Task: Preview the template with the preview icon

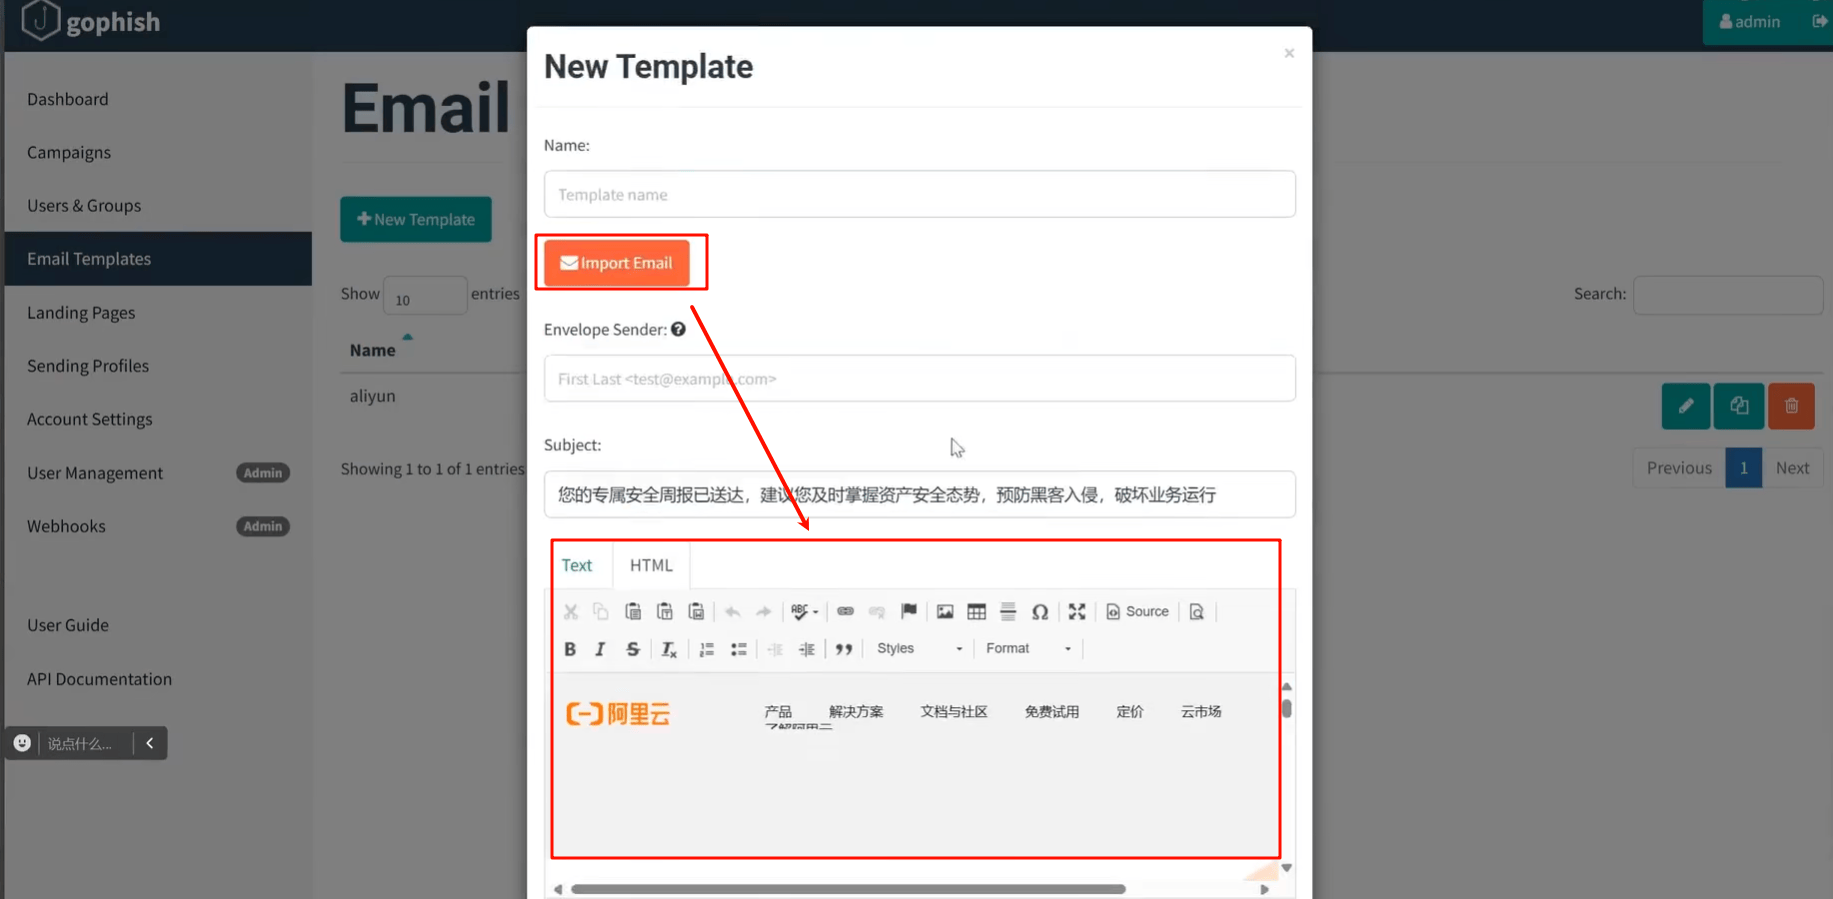Action: tap(1197, 611)
